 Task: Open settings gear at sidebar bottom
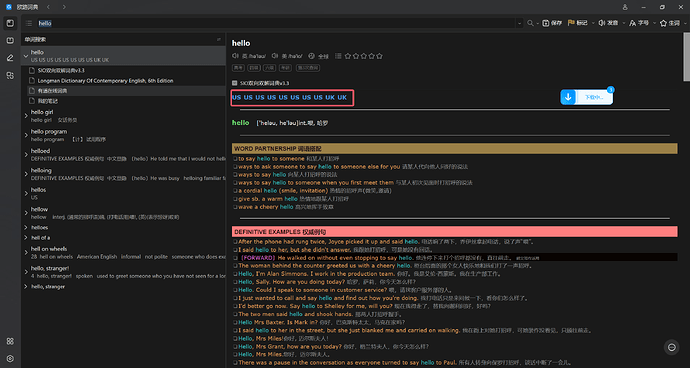point(10,359)
